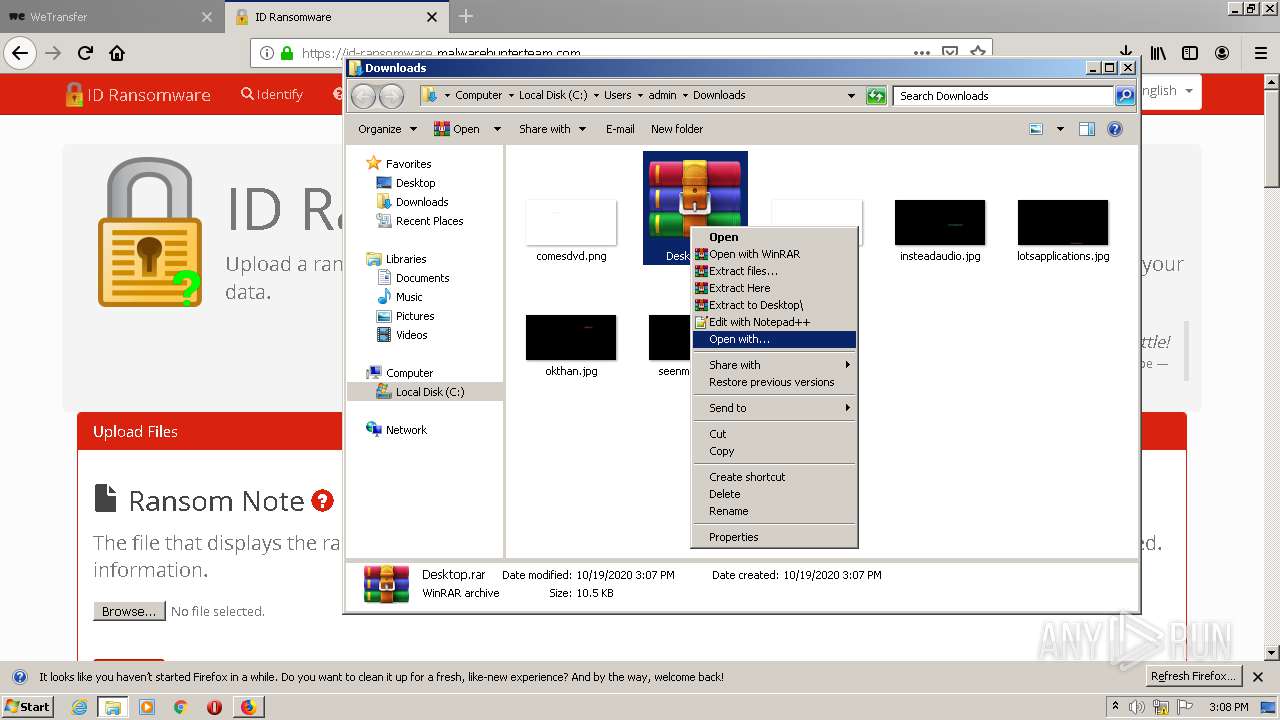
Task: Click the Browse... button for Ransom Note
Action: click(129, 611)
